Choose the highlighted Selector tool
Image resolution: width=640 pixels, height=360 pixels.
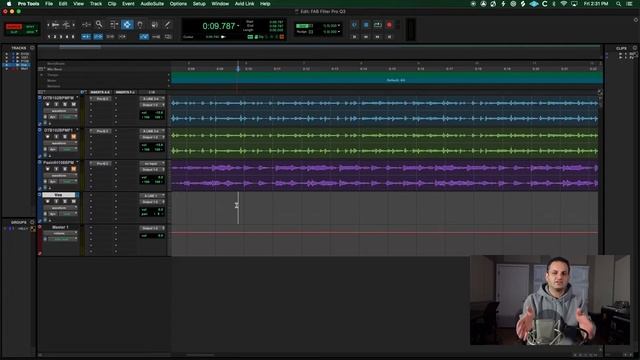(x=127, y=25)
